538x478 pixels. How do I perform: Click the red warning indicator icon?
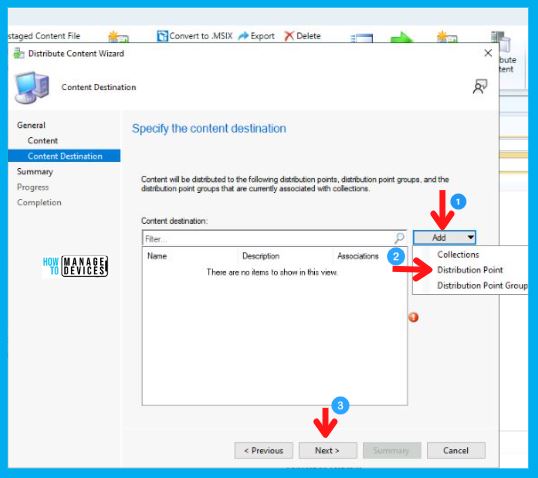point(413,317)
